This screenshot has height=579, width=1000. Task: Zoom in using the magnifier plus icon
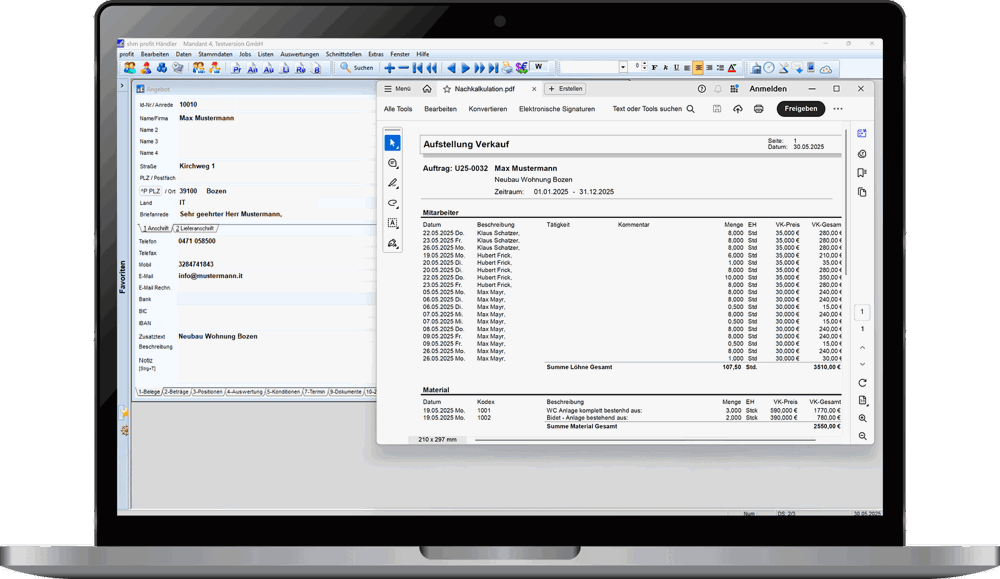[862, 419]
